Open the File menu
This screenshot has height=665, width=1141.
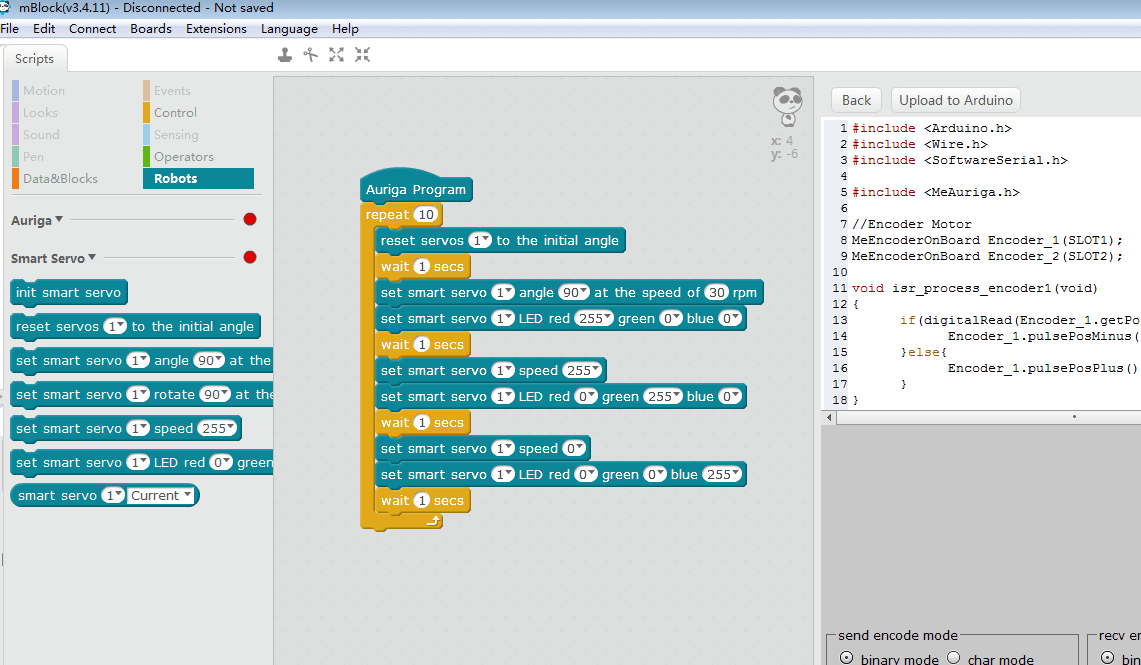click(9, 28)
